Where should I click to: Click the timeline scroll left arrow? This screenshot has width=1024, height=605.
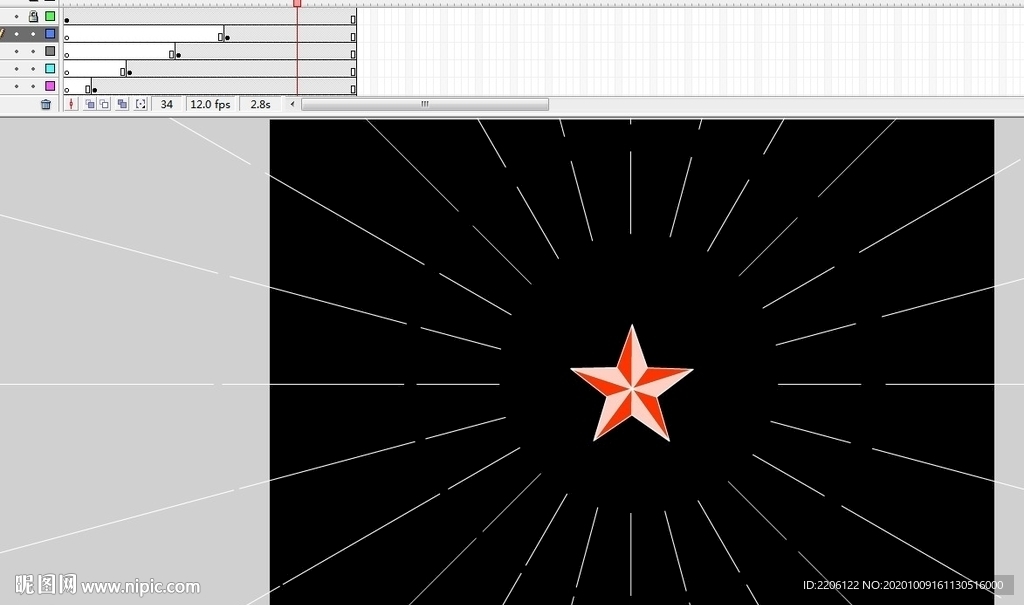(x=293, y=104)
